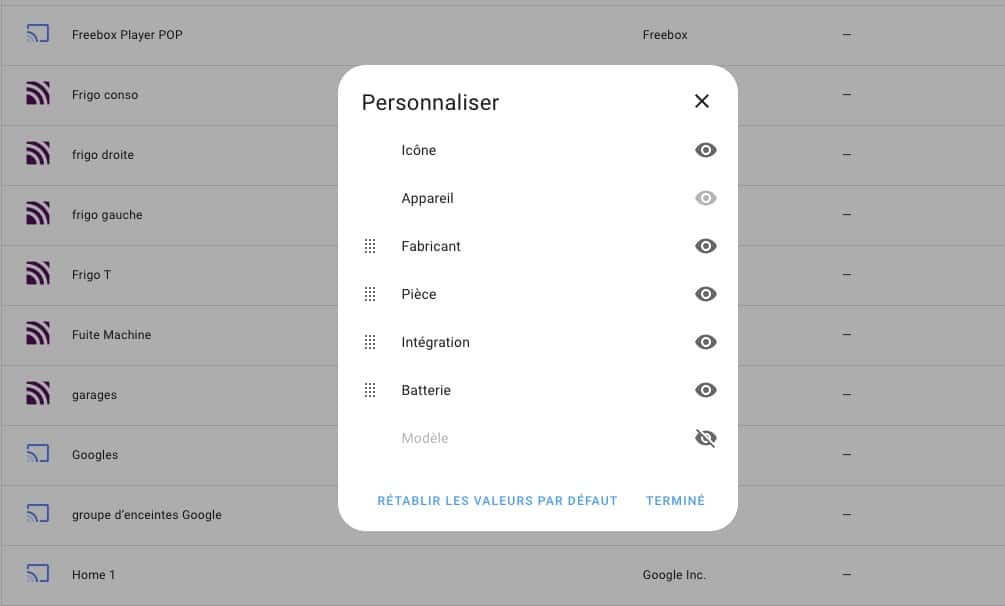Viewport: 1005px width, 606px height.
Task: Hide the Intégration column
Action: point(705,342)
